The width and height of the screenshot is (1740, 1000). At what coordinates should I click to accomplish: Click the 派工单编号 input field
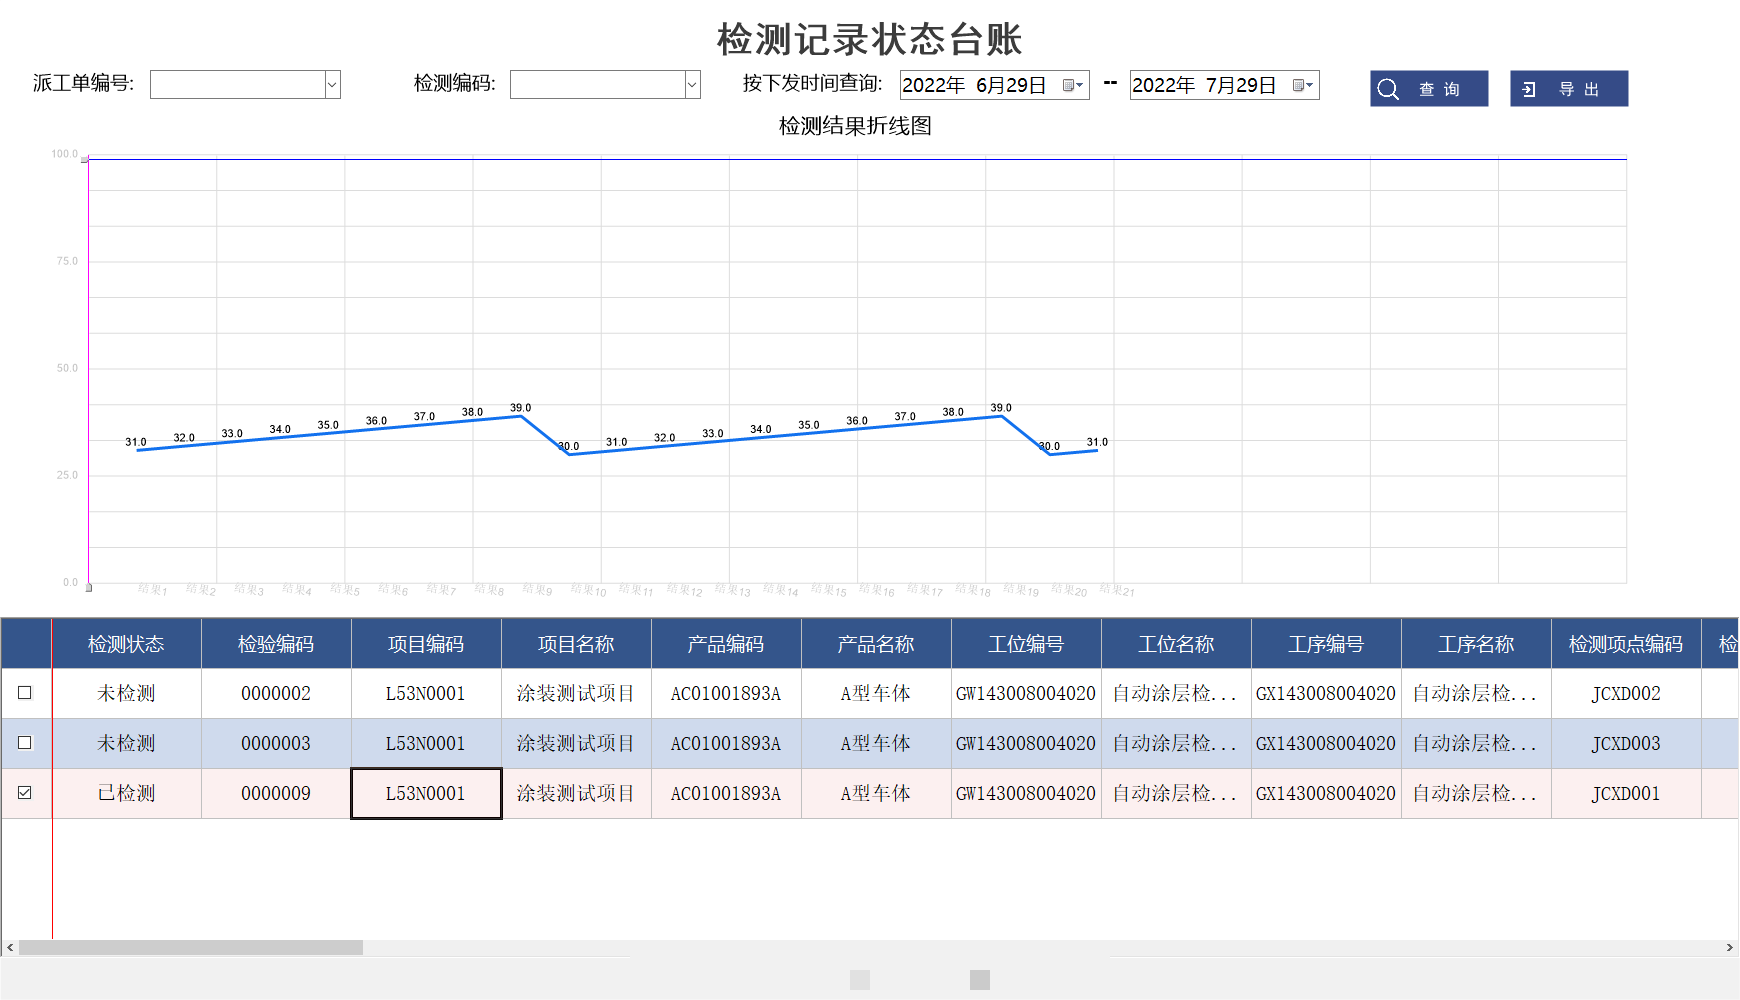click(x=238, y=85)
